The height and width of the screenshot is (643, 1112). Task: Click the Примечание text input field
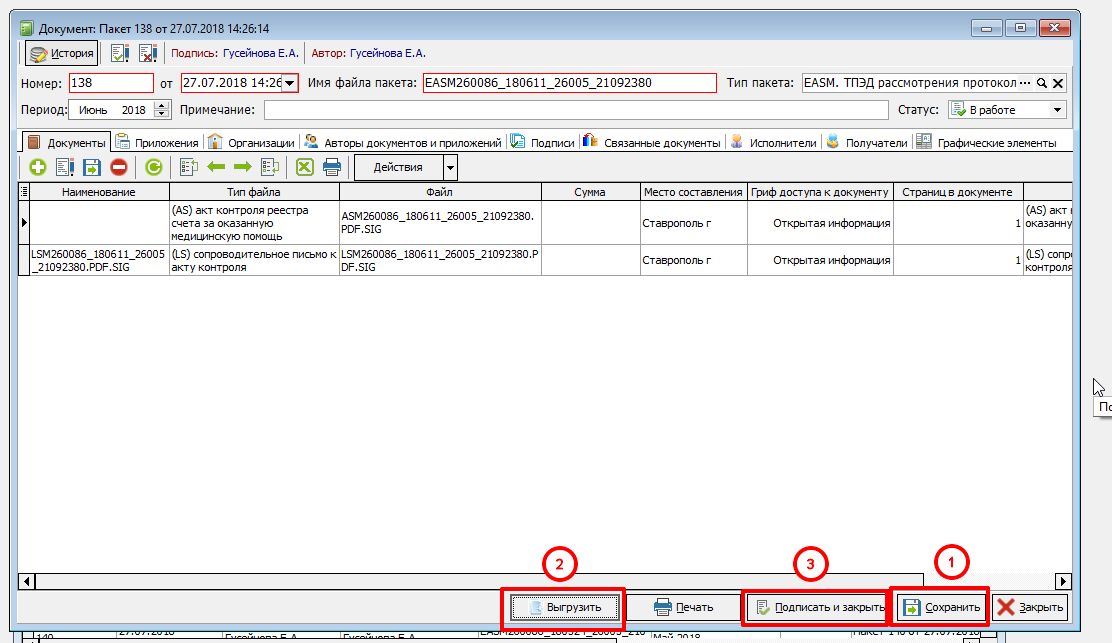point(575,110)
